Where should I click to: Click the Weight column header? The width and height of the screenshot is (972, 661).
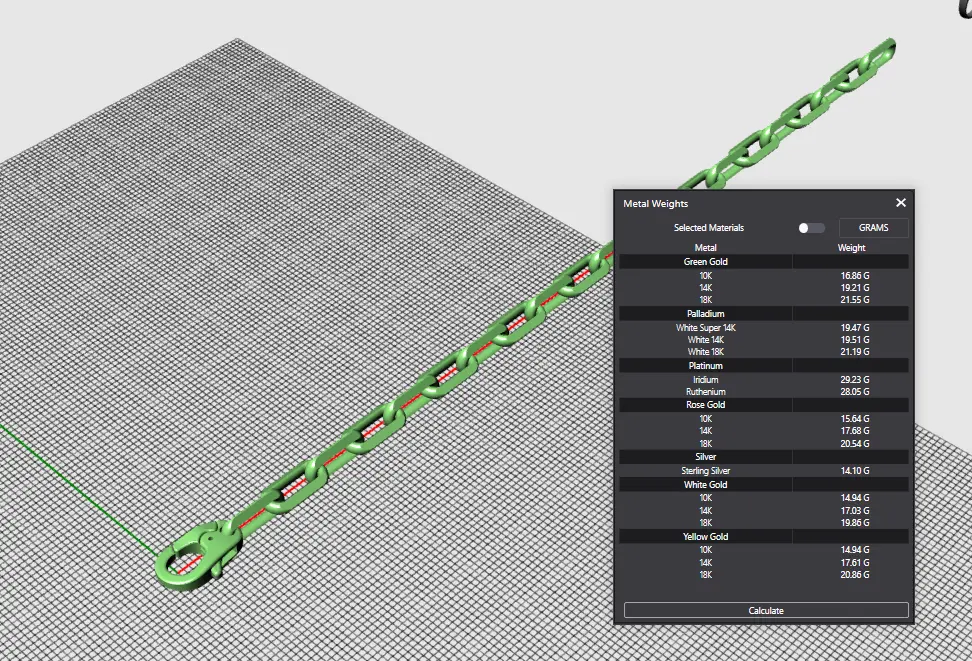(851, 247)
